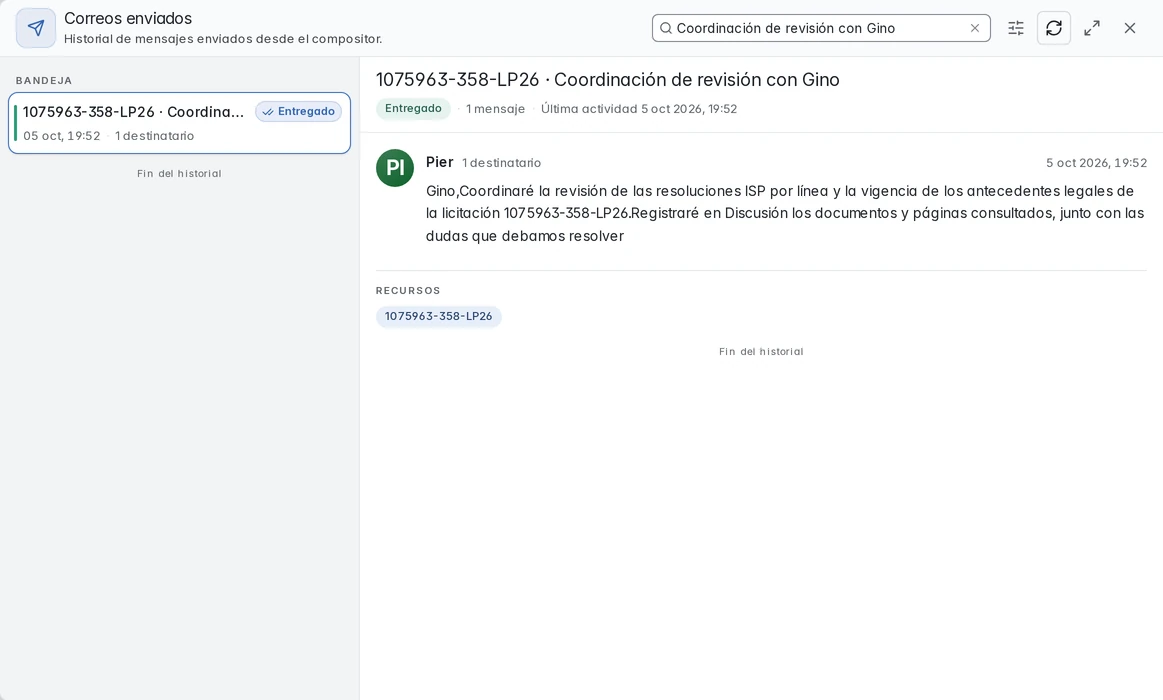Image resolution: width=1163 pixels, height=700 pixels.
Task: Click 'Fin del historial' under the inbox list
Action: 179,174
